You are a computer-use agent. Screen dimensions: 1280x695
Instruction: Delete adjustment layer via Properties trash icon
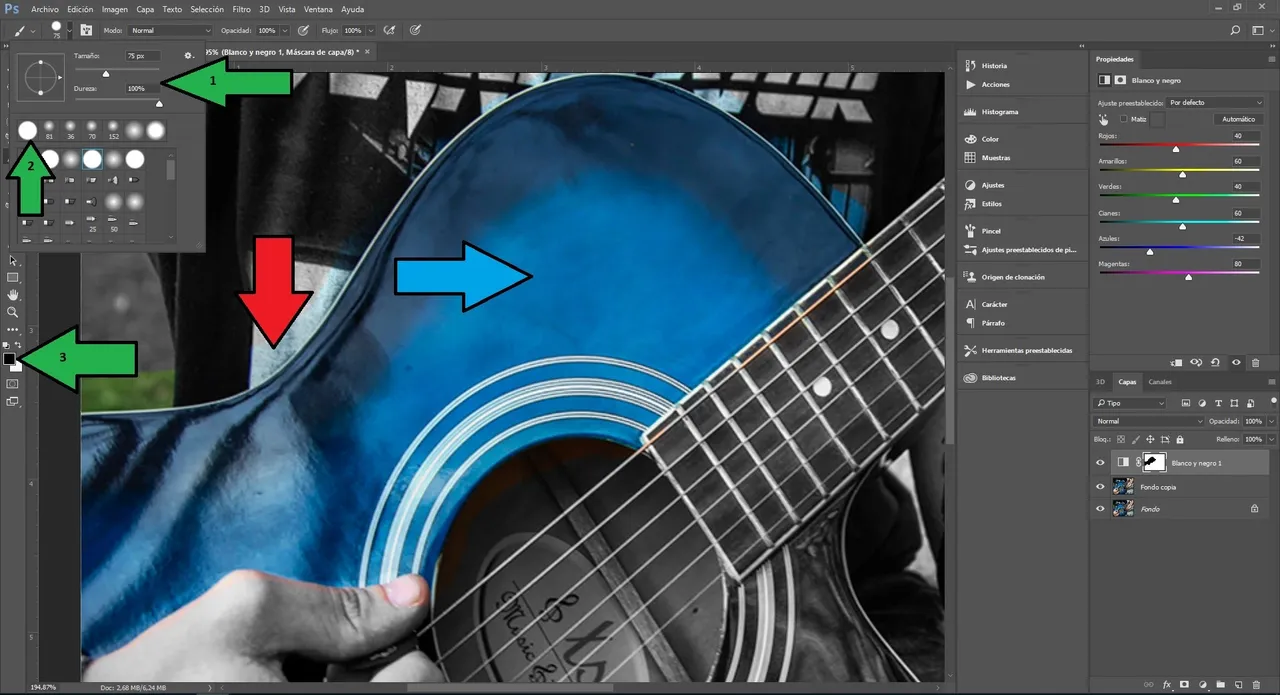click(x=1256, y=362)
